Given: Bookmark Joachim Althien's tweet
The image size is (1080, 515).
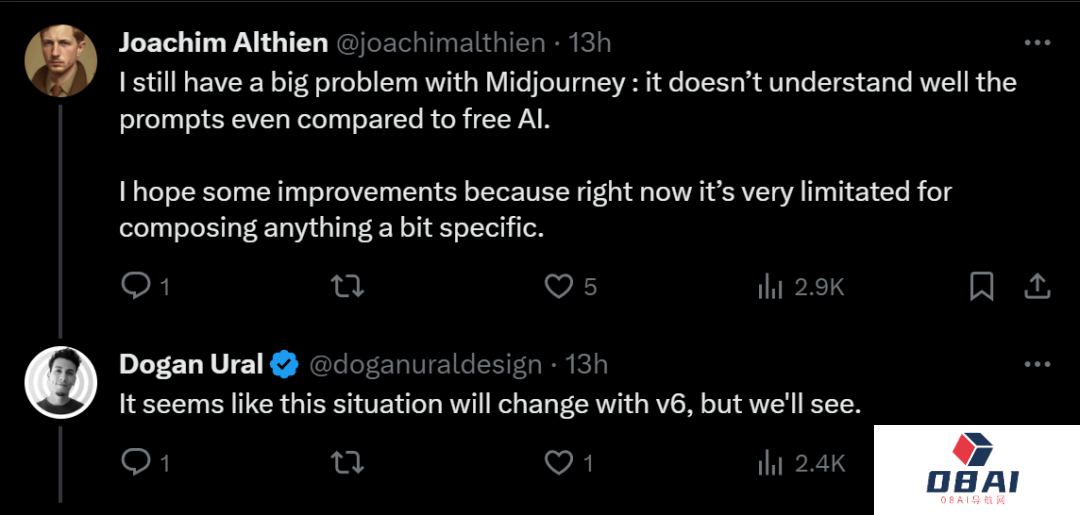Looking at the screenshot, I should (x=982, y=287).
